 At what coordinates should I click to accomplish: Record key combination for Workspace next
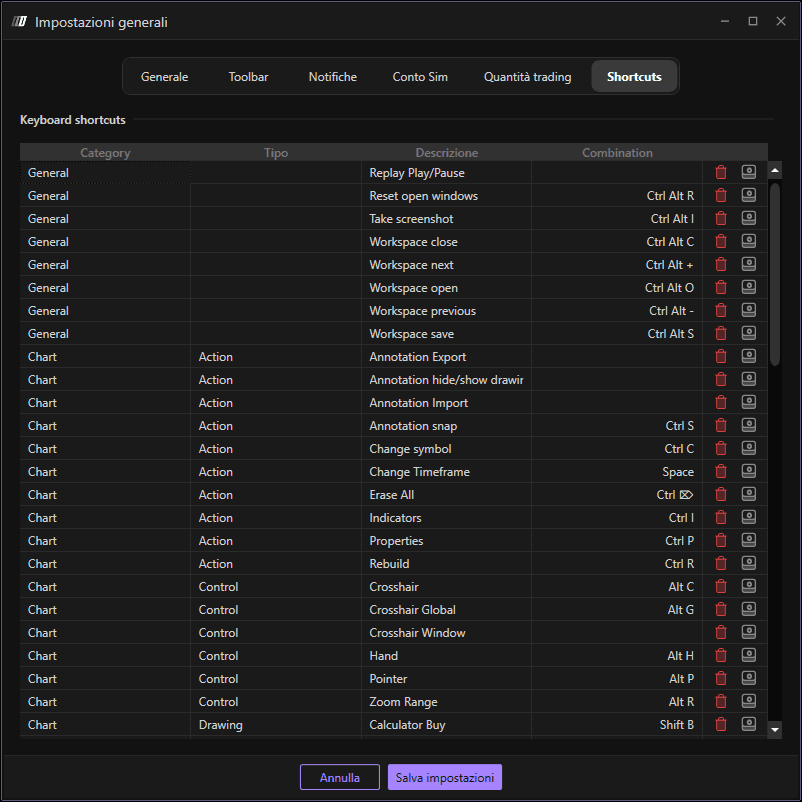748,264
